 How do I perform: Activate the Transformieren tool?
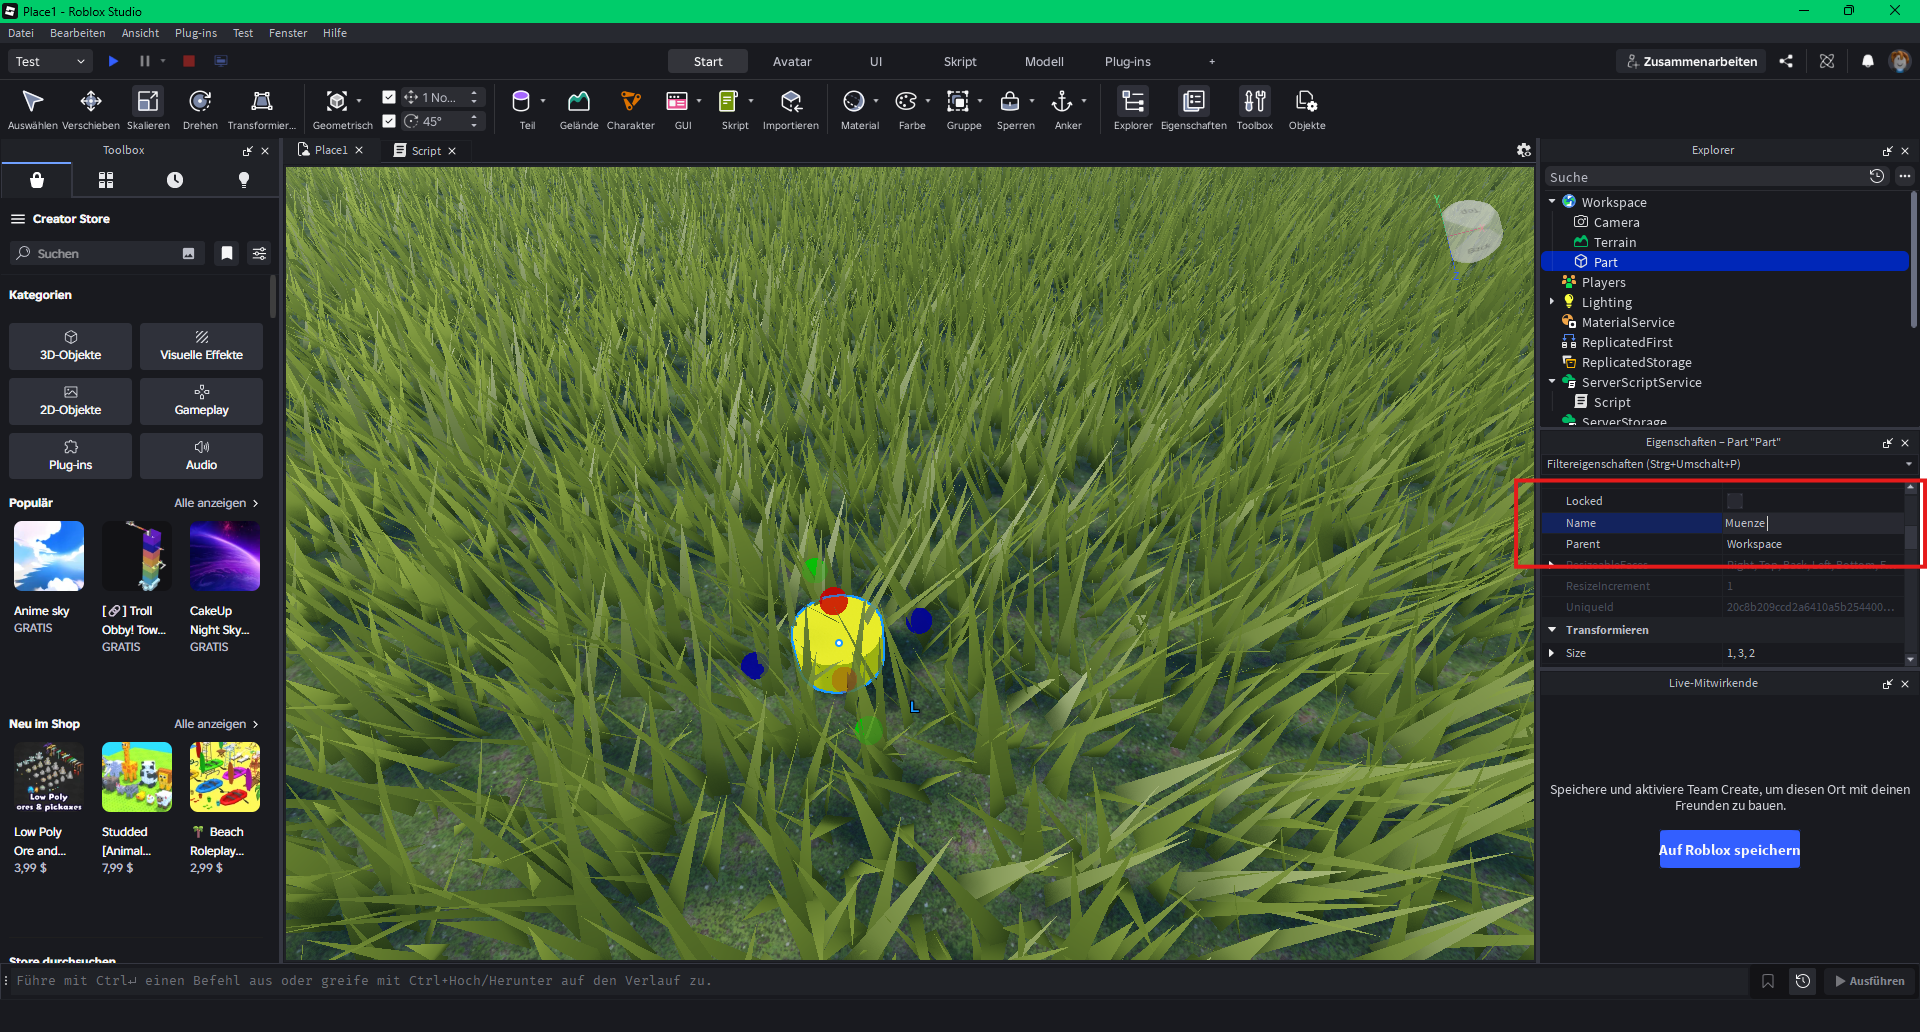tap(262, 109)
